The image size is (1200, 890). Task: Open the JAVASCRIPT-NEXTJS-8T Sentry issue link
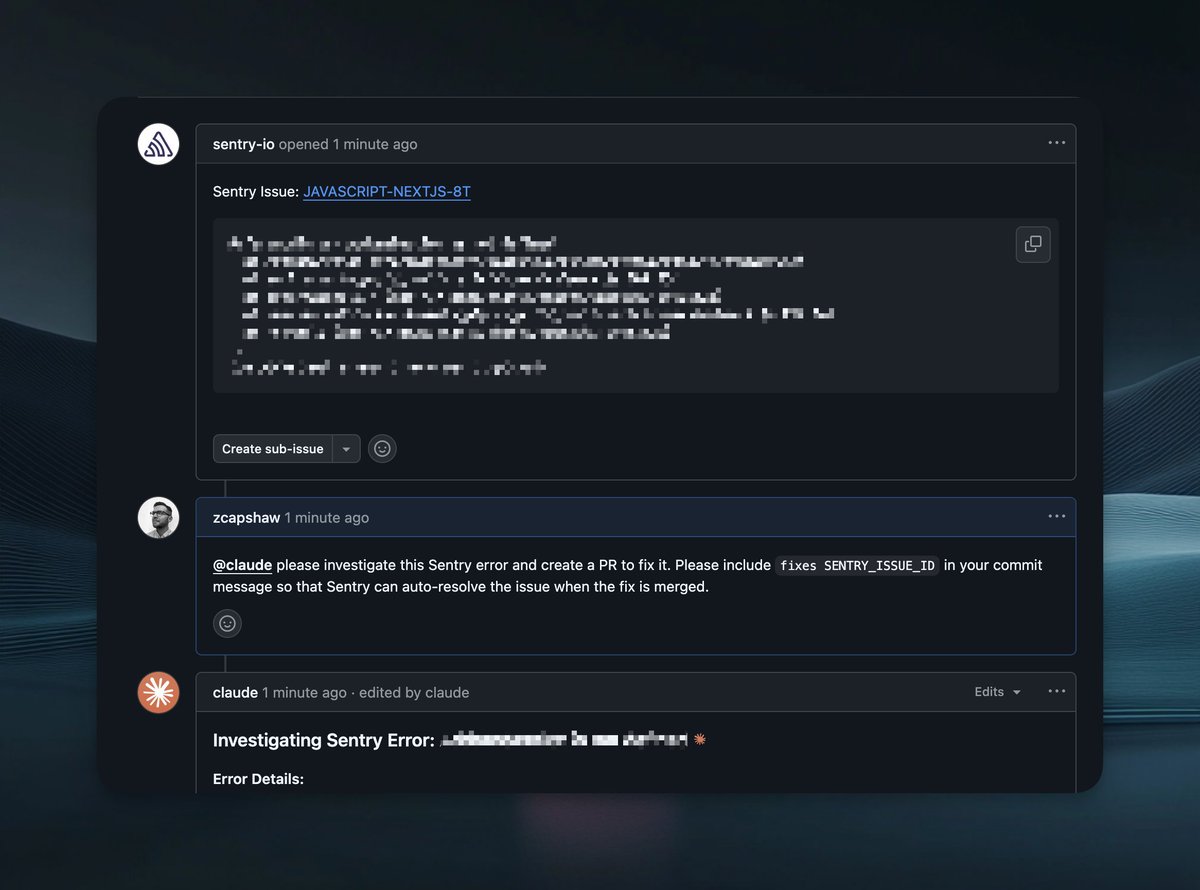[x=387, y=191]
